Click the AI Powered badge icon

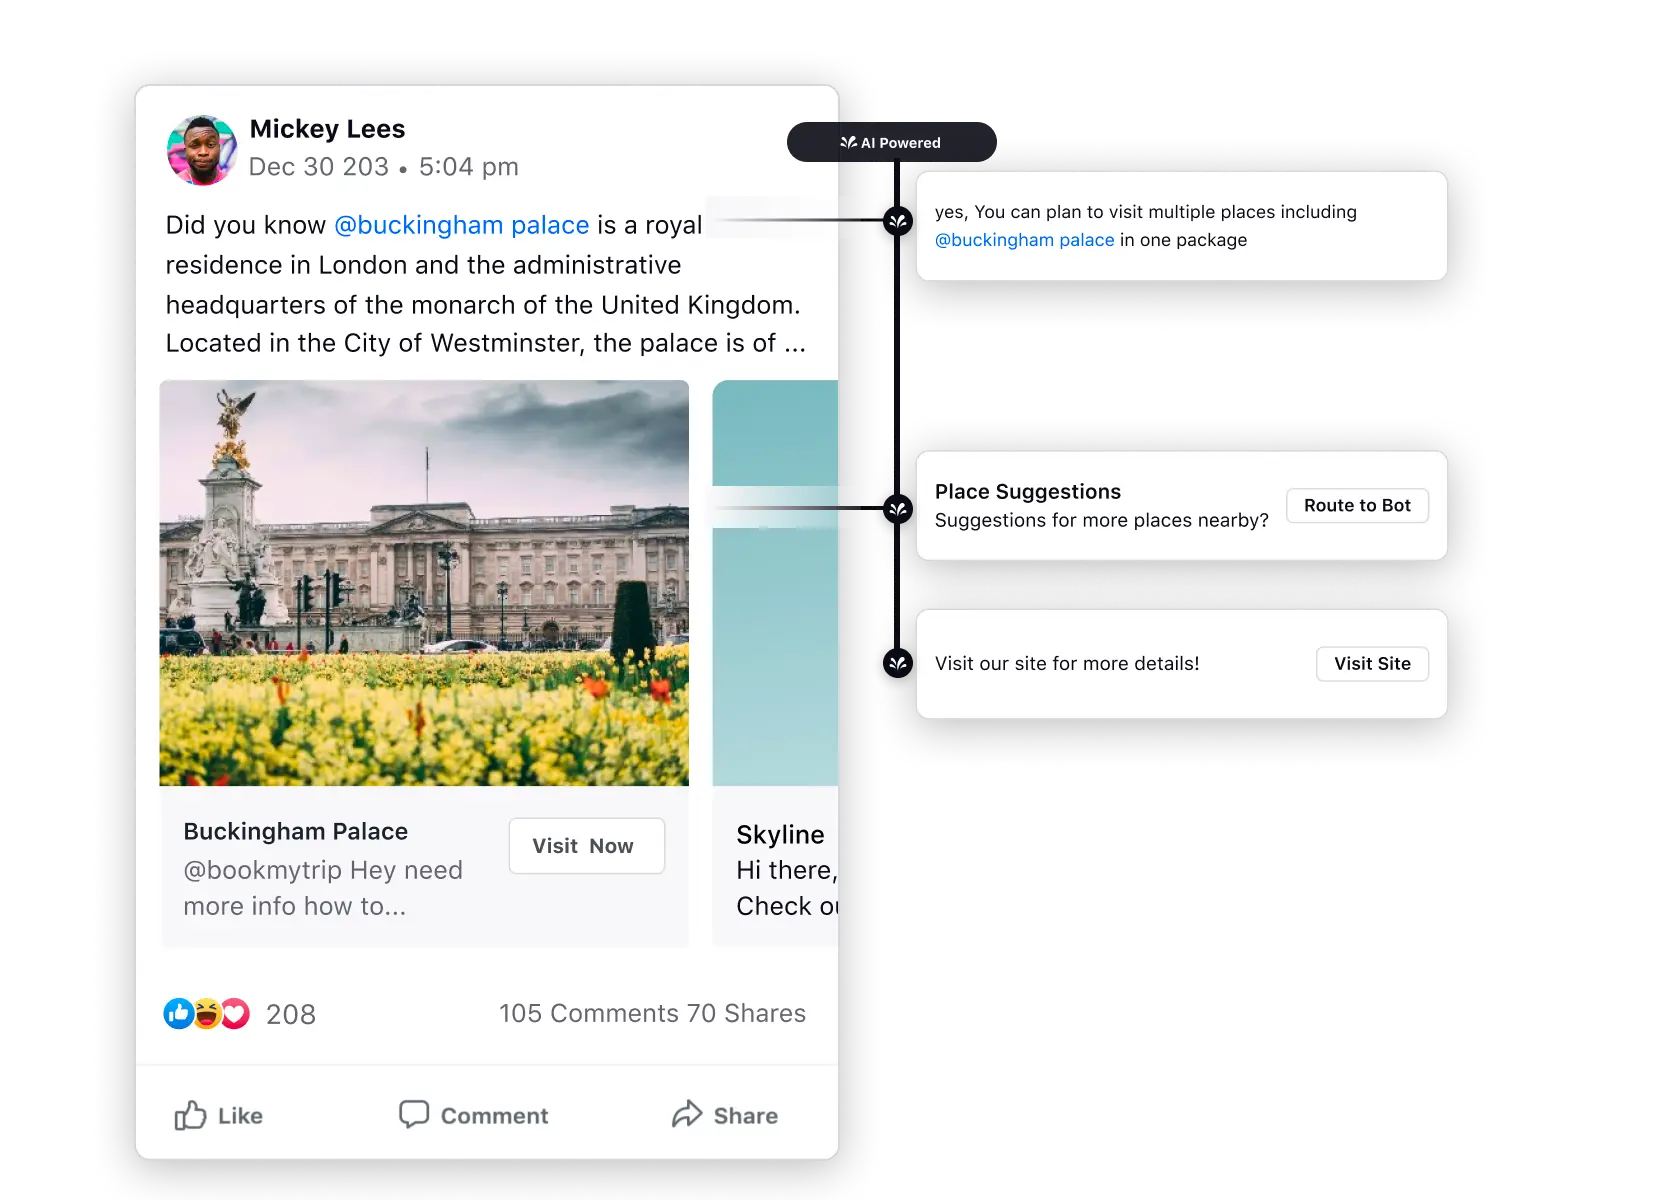847,141
